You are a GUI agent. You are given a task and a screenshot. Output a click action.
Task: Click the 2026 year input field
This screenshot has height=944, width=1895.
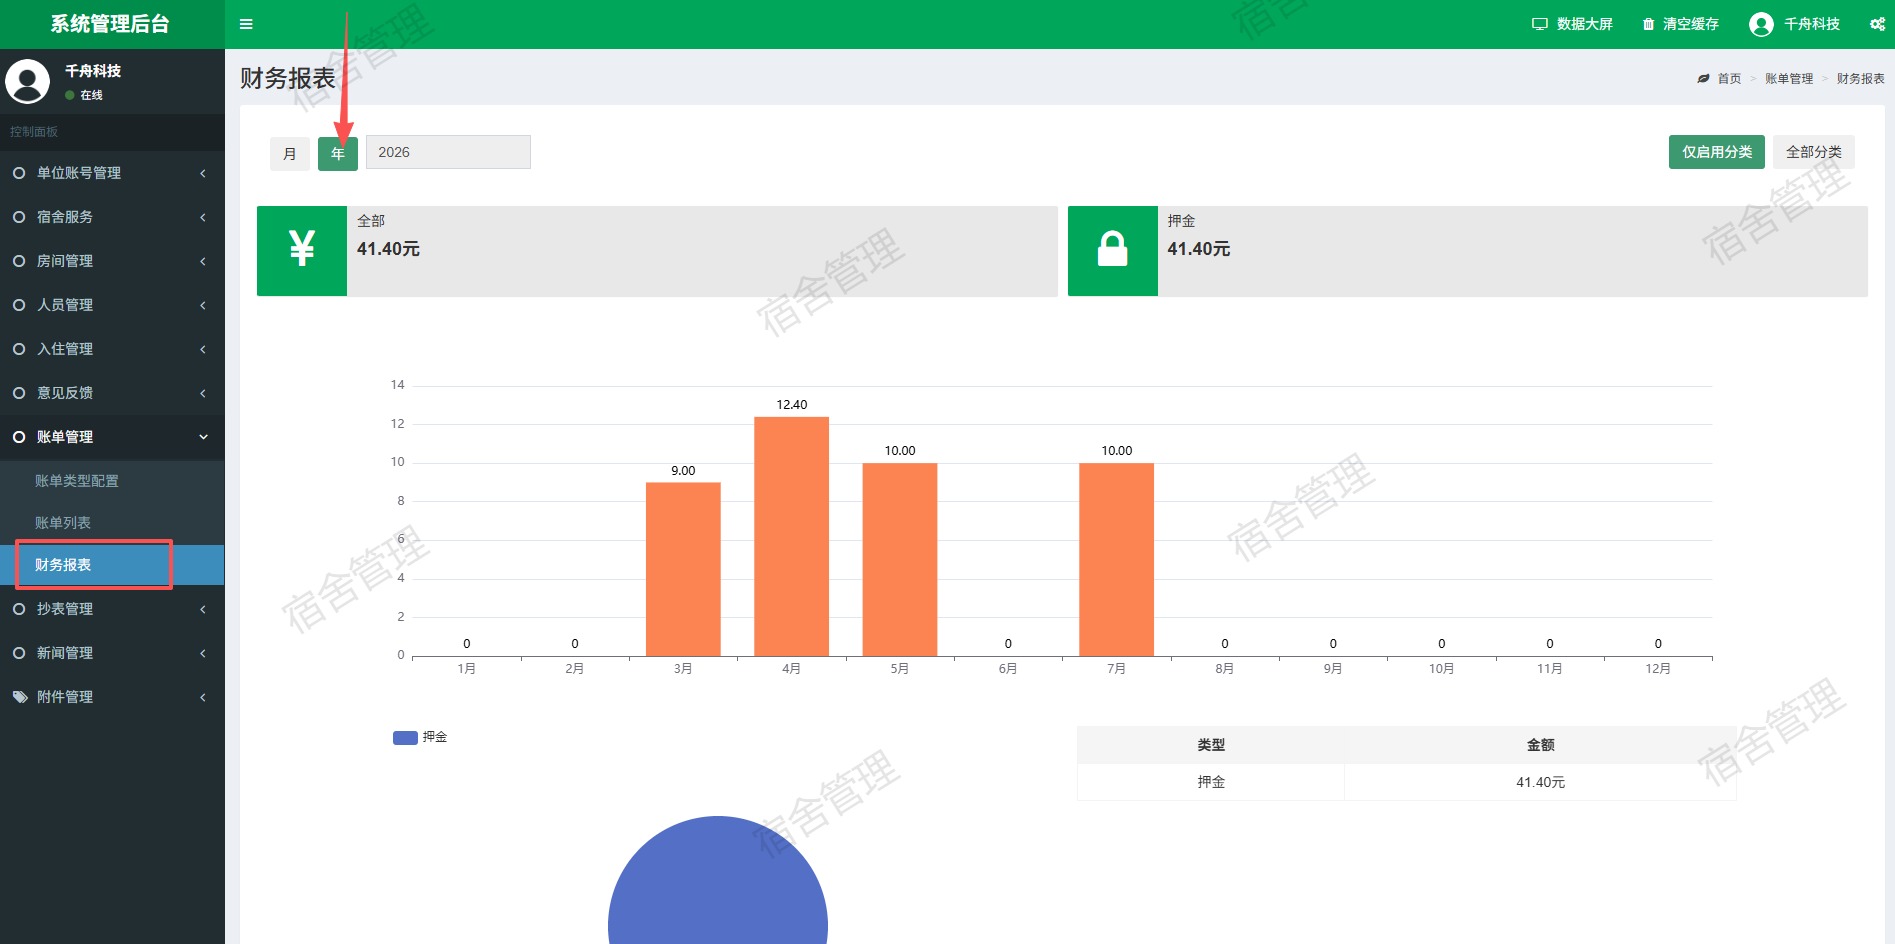click(x=448, y=152)
